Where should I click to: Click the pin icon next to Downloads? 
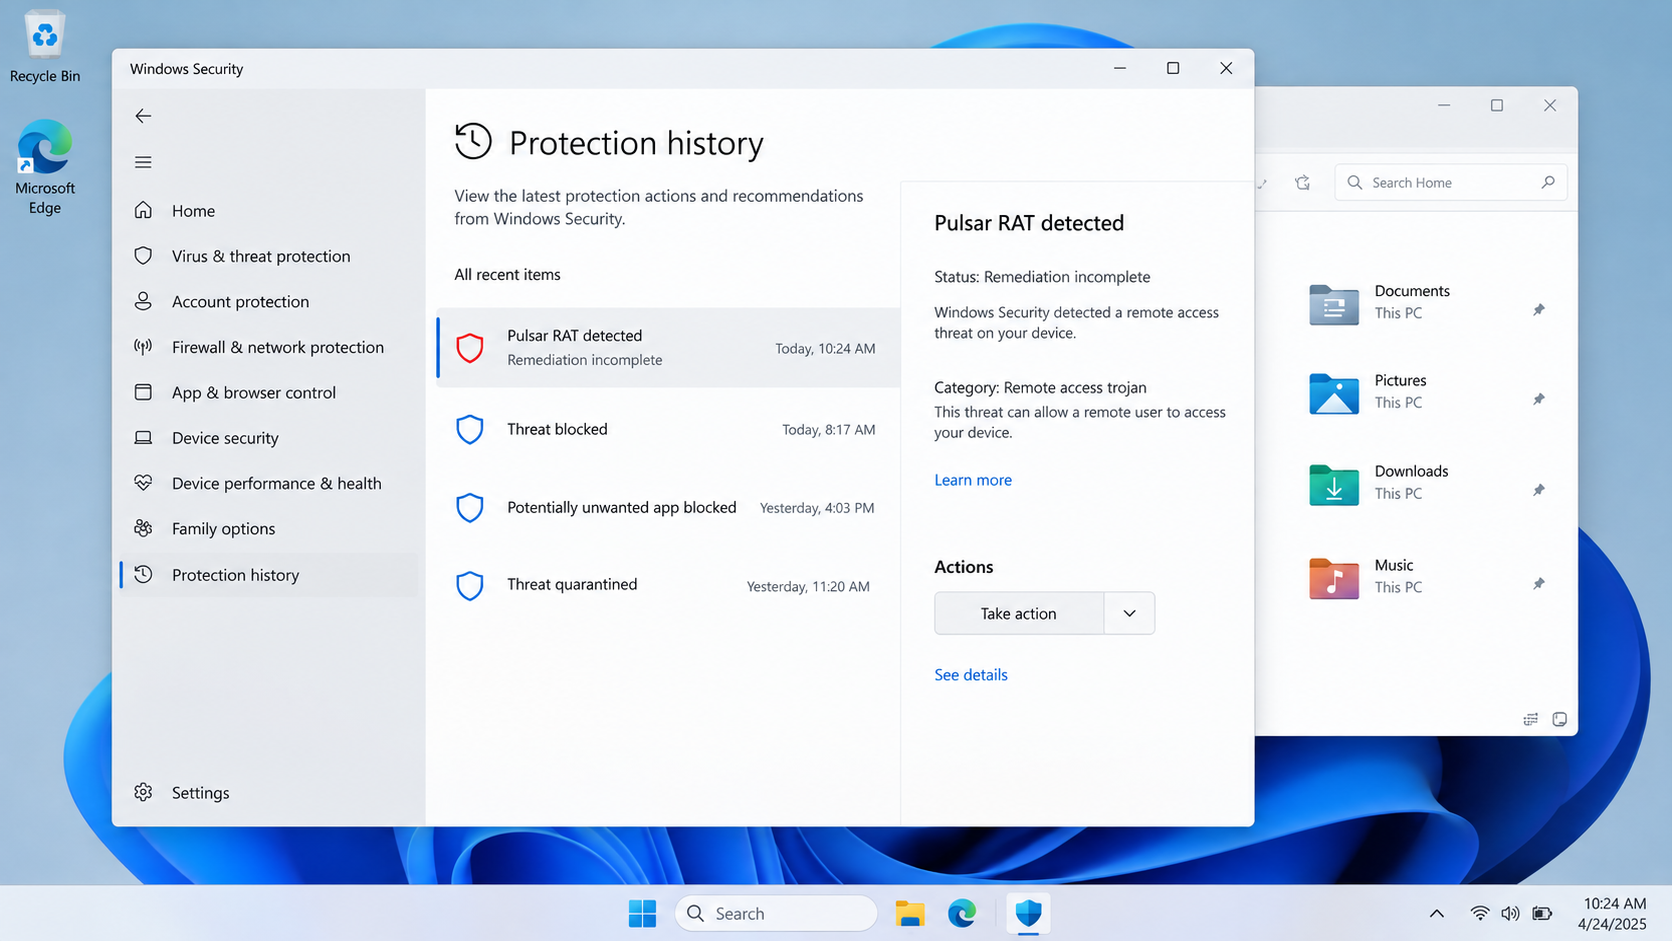click(1539, 490)
